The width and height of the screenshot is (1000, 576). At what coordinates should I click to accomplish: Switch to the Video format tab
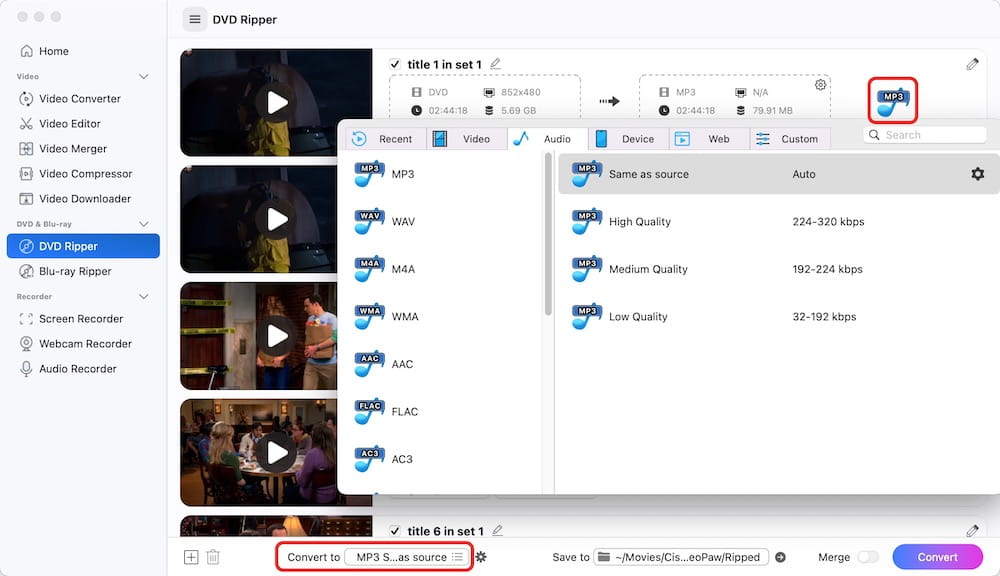(467, 139)
